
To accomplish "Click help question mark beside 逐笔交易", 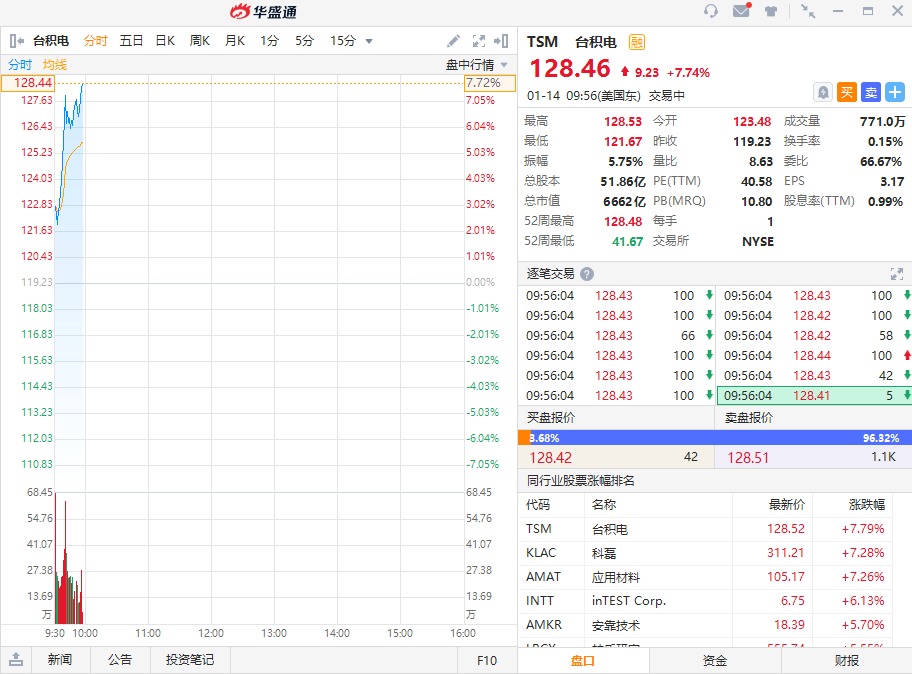I will [587, 274].
